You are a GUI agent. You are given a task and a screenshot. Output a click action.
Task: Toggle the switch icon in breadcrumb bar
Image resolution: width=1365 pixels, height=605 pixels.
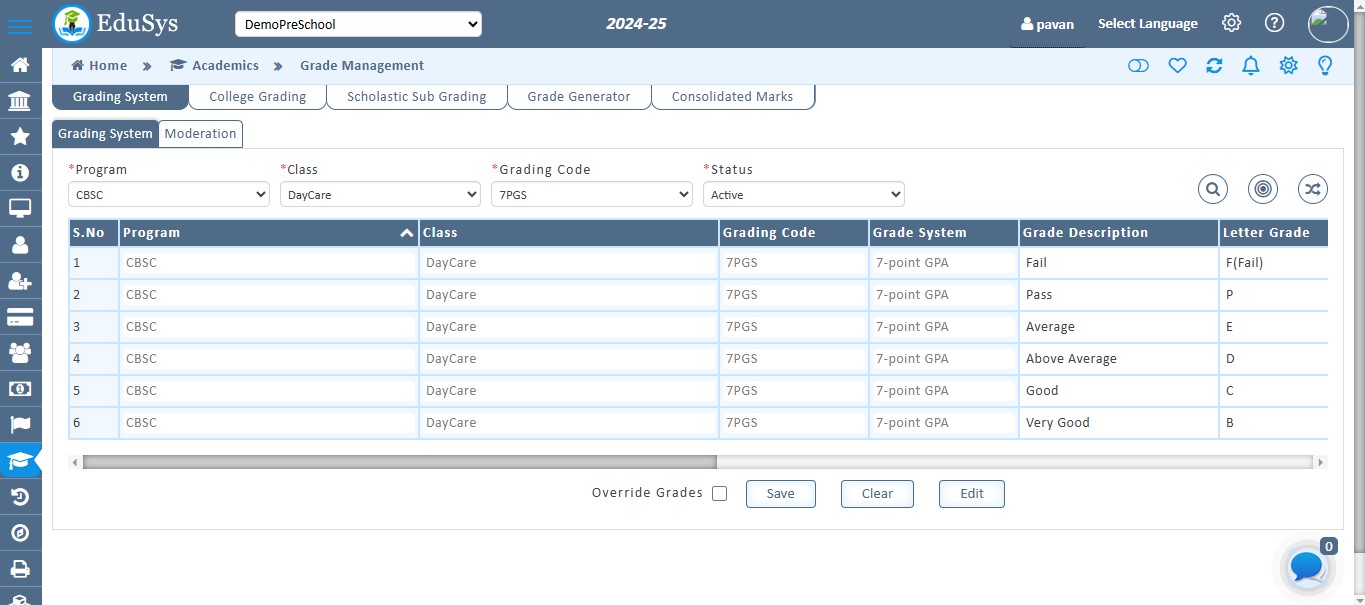click(x=1138, y=66)
